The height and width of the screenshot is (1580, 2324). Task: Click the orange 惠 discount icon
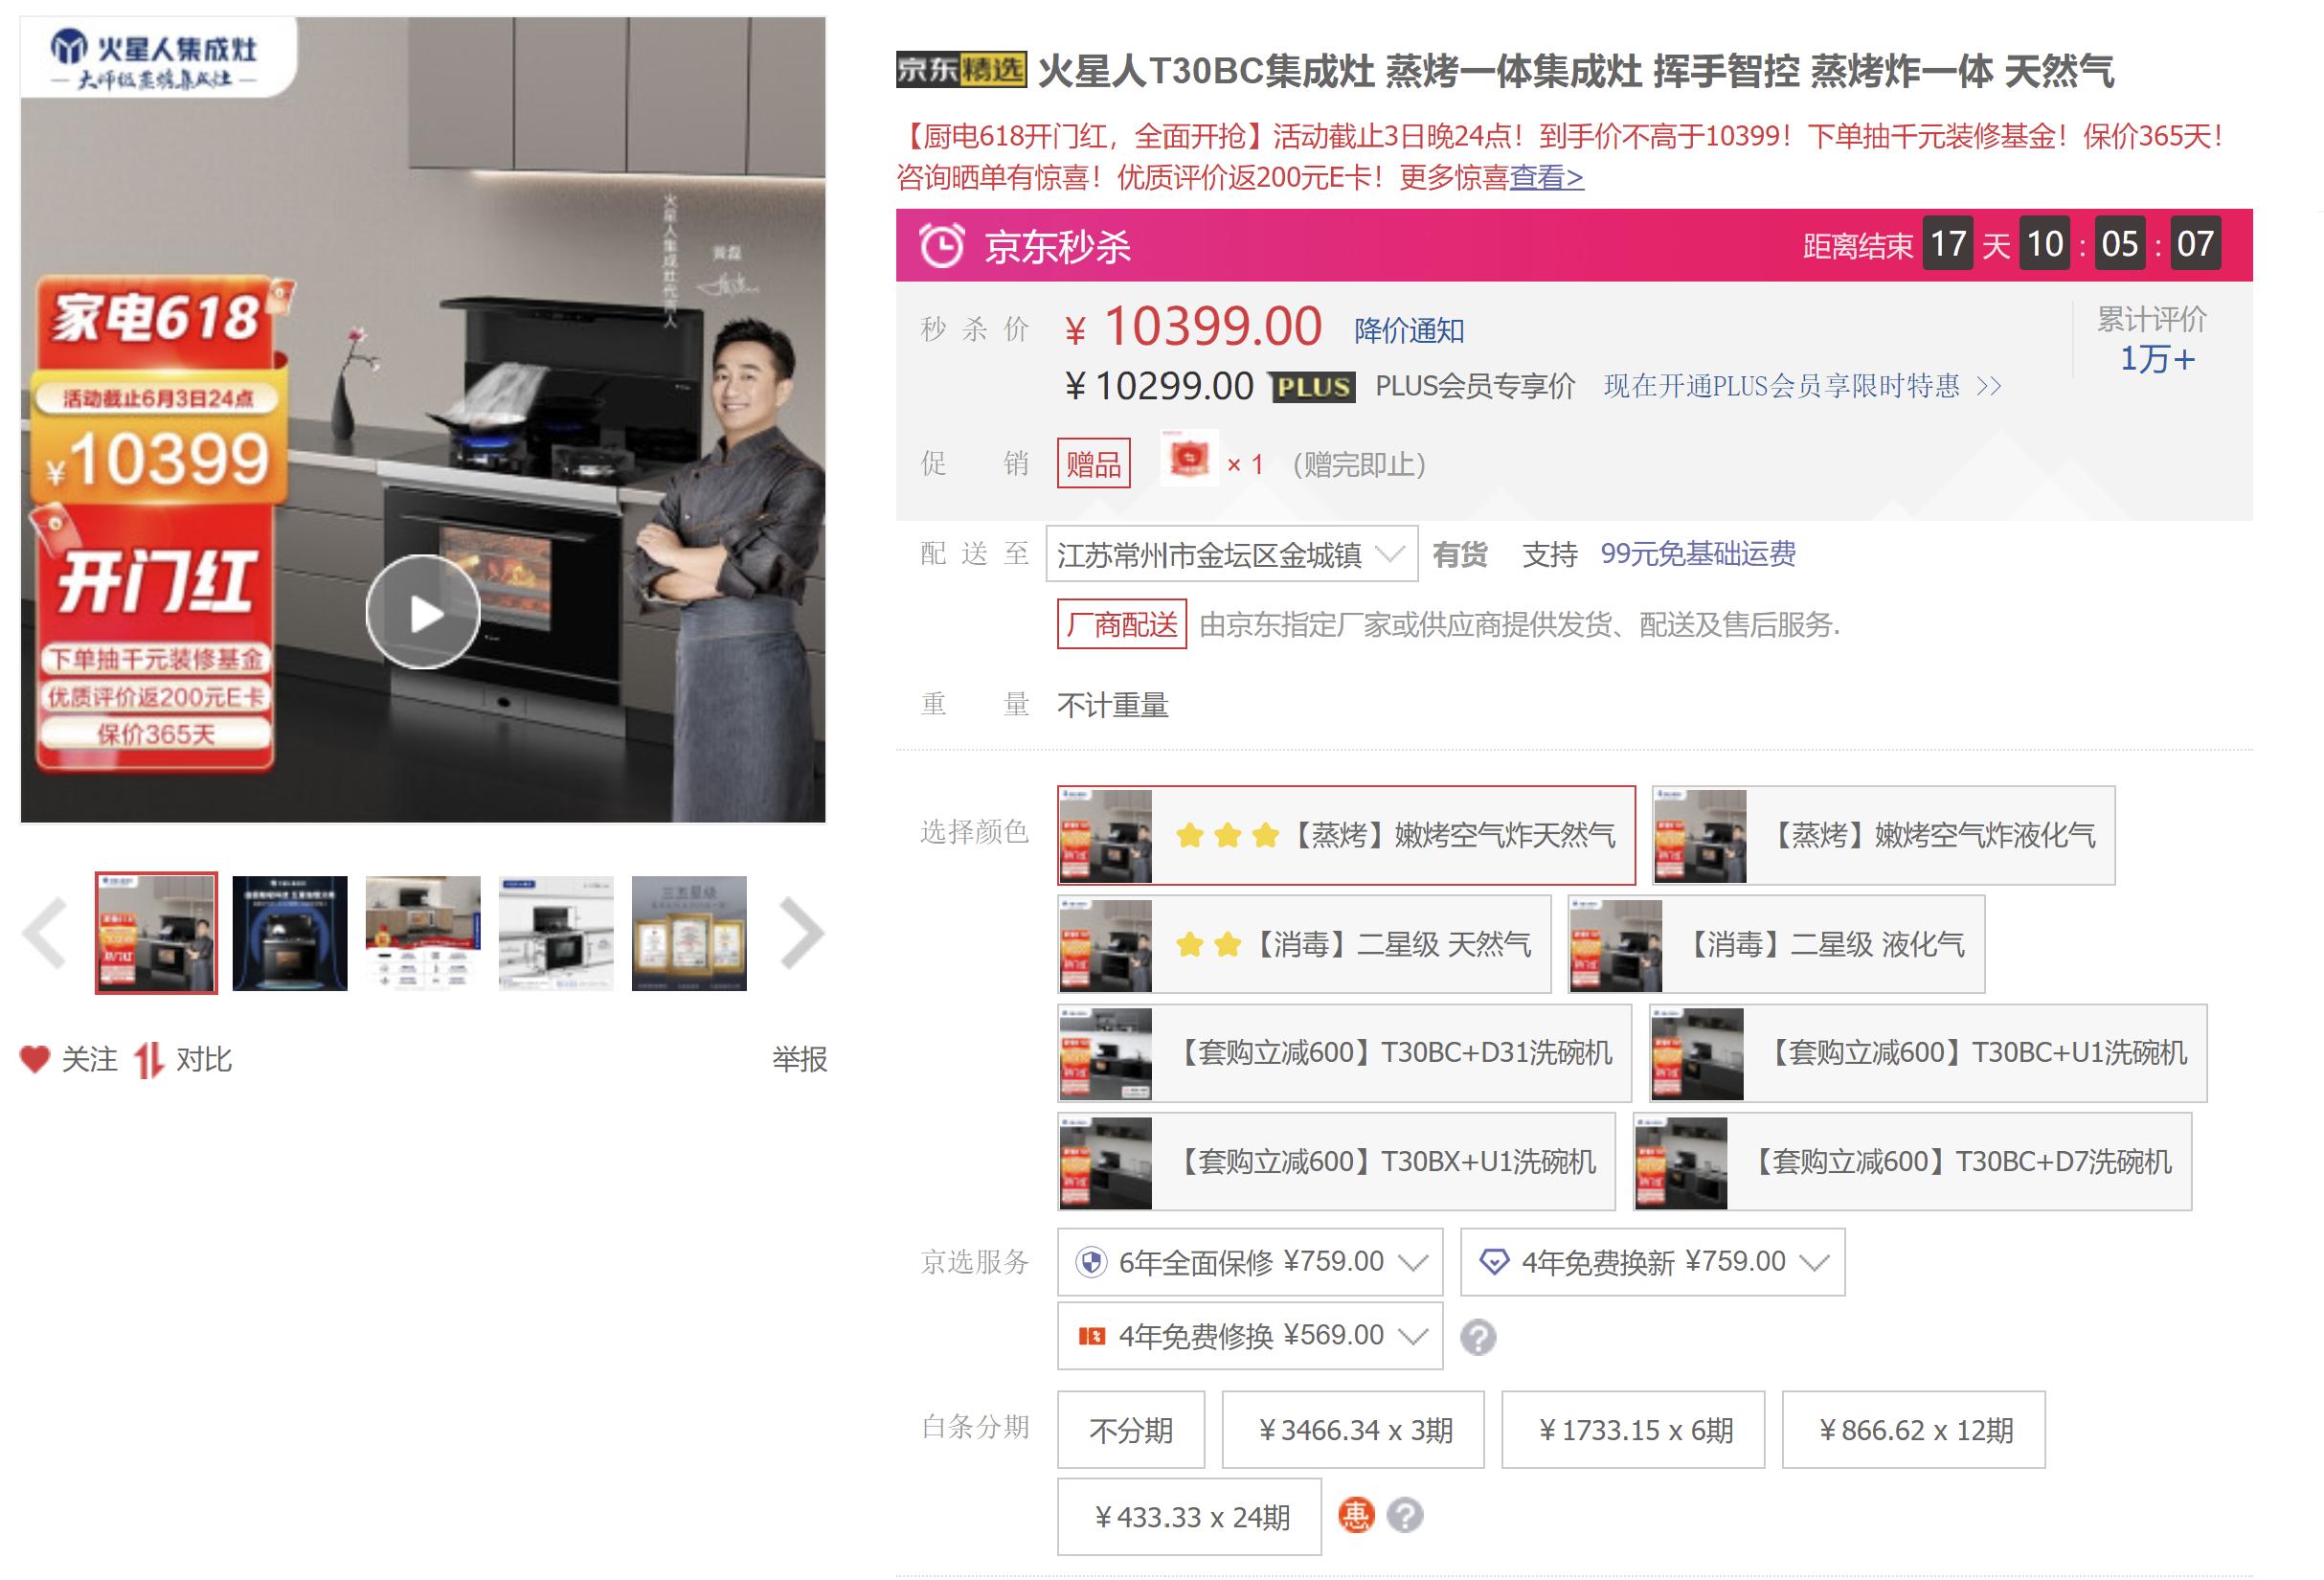click(x=1357, y=1516)
